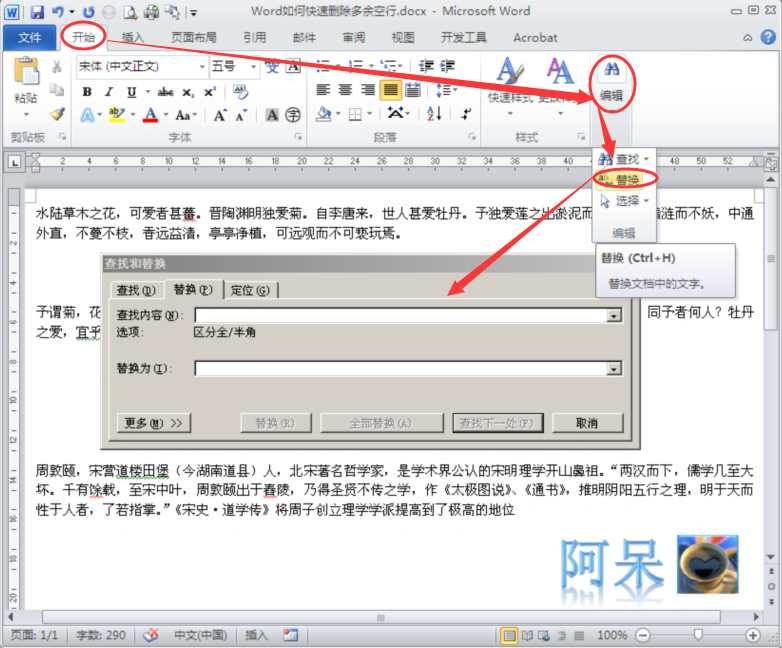Switch to 引用 References tab
This screenshot has height=648, width=782.
click(x=255, y=37)
